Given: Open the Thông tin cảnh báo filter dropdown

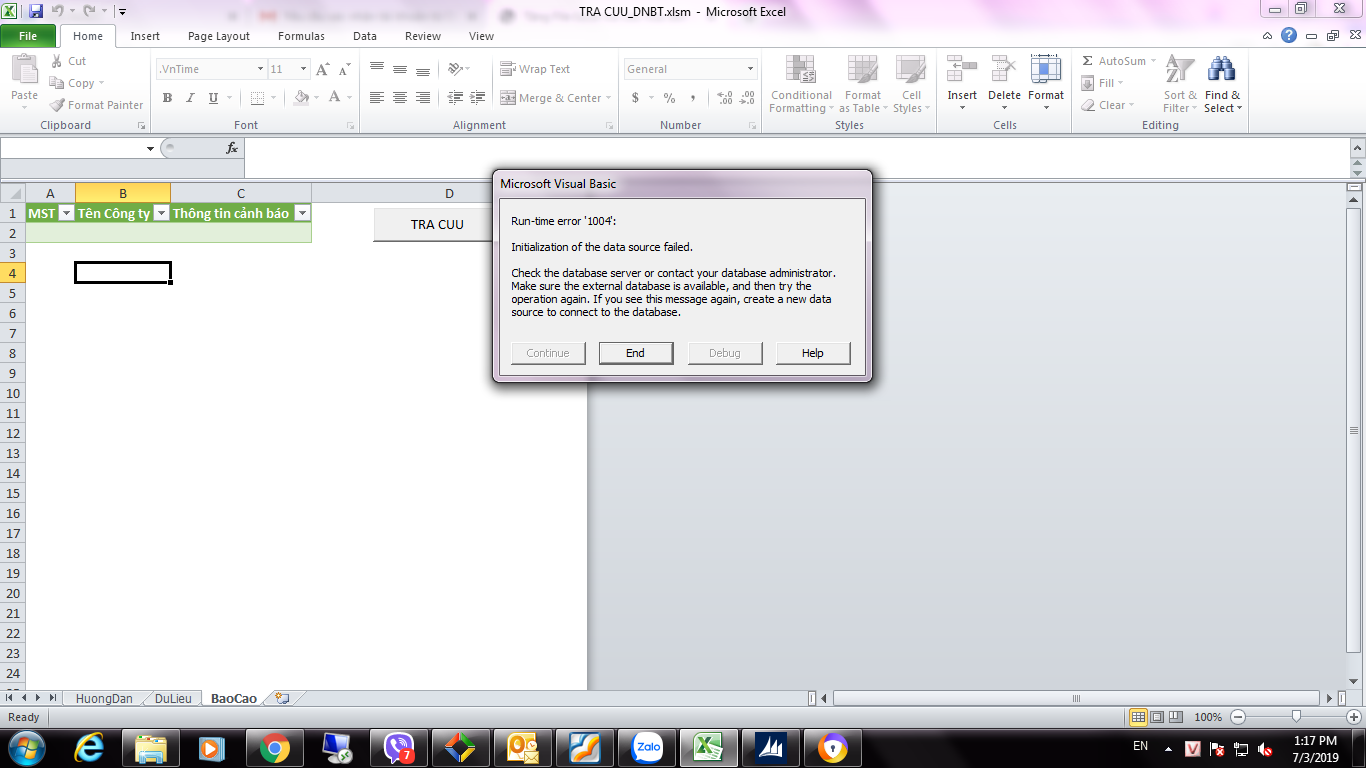Looking at the screenshot, I should coord(301,213).
